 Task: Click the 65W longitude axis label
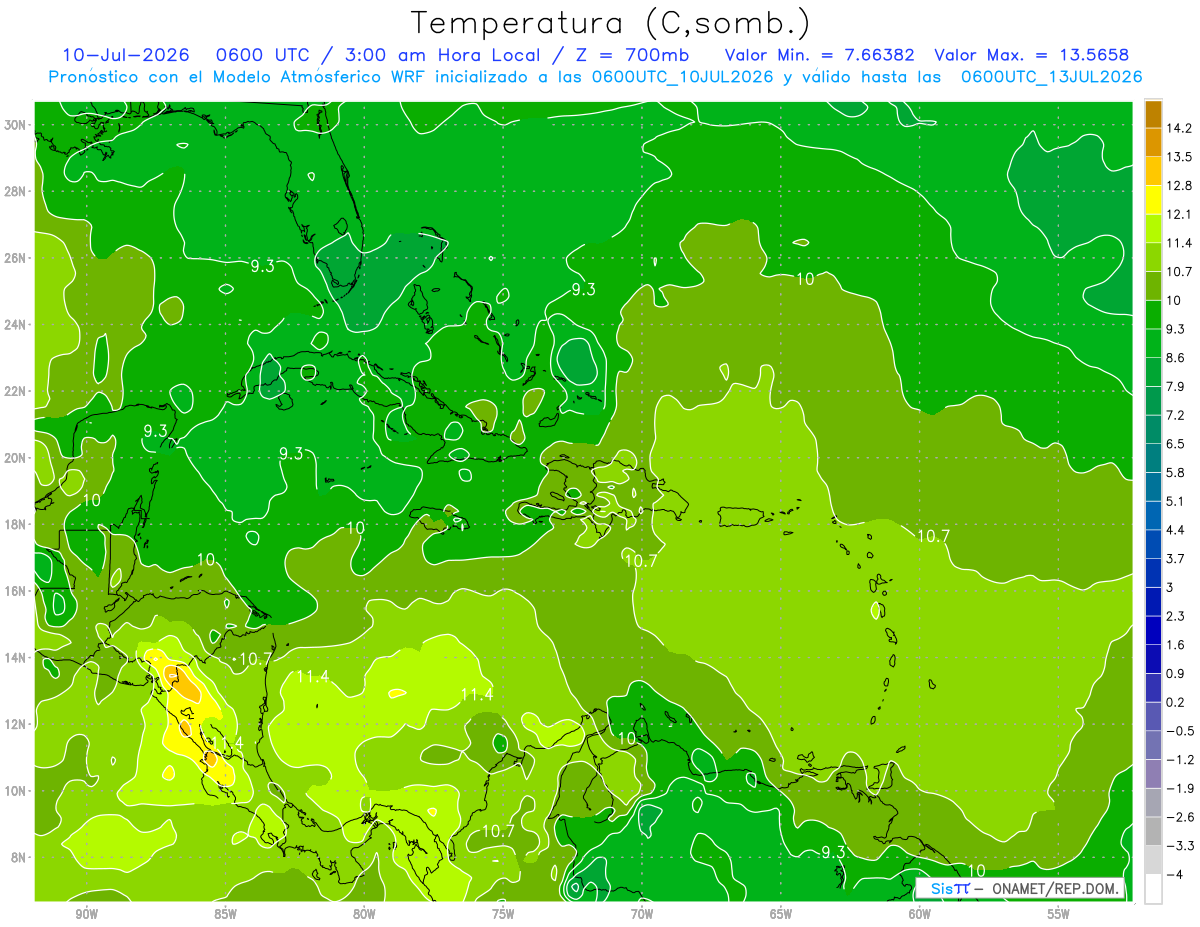coord(781,914)
